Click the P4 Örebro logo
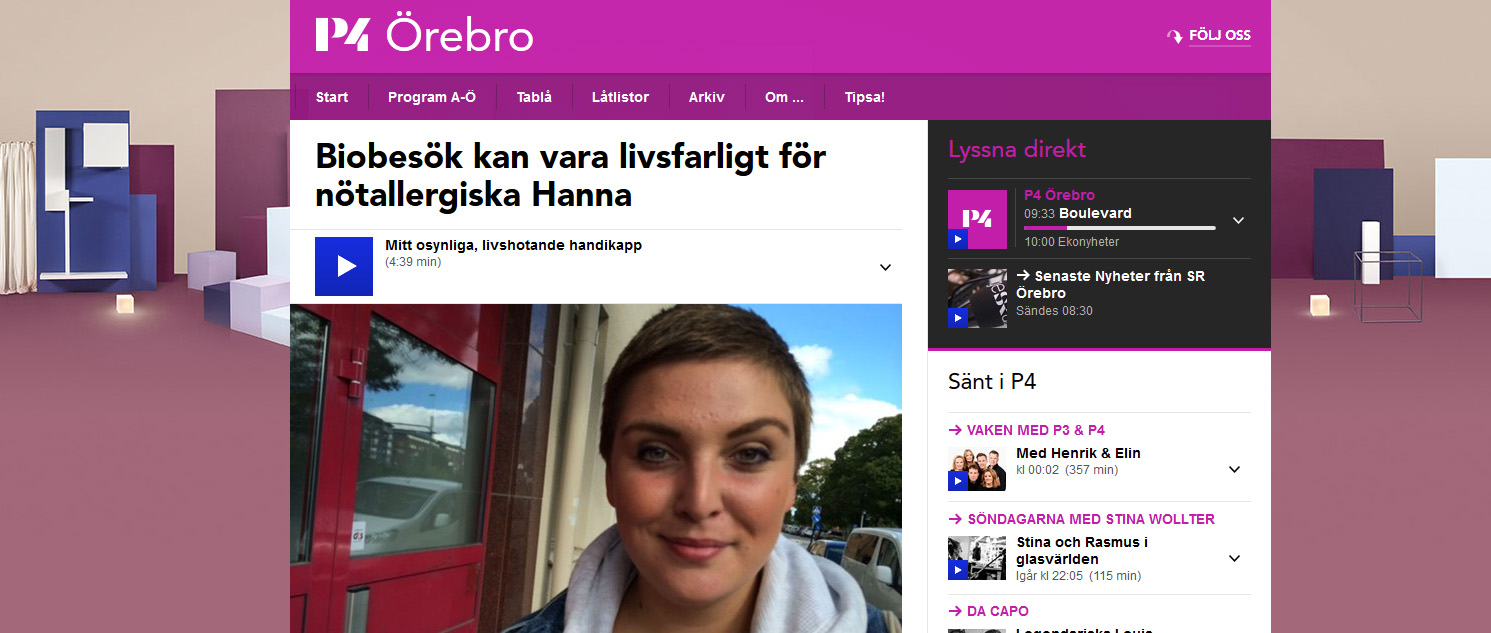The width and height of the screenshot is (1491, 633). click(424, 35)
